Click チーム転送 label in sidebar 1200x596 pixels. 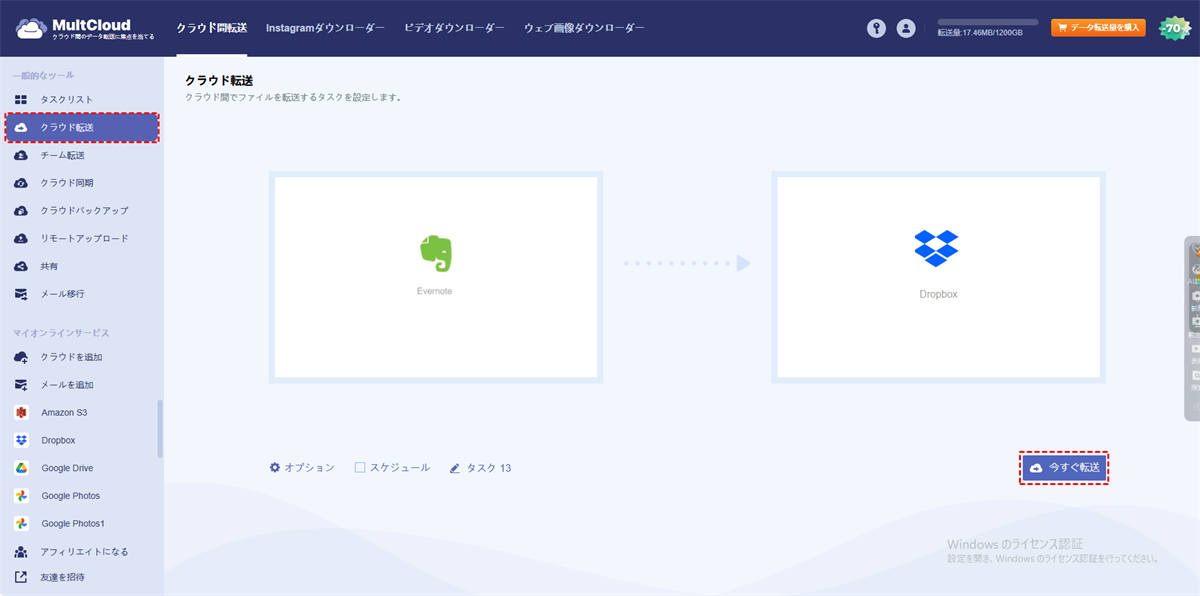(62, 155)
